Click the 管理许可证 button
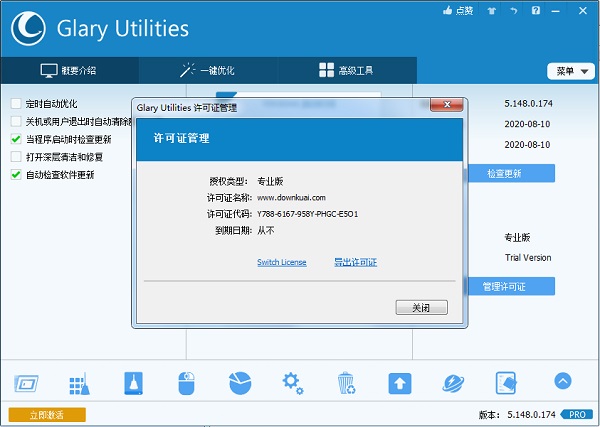 coord(510,287)
